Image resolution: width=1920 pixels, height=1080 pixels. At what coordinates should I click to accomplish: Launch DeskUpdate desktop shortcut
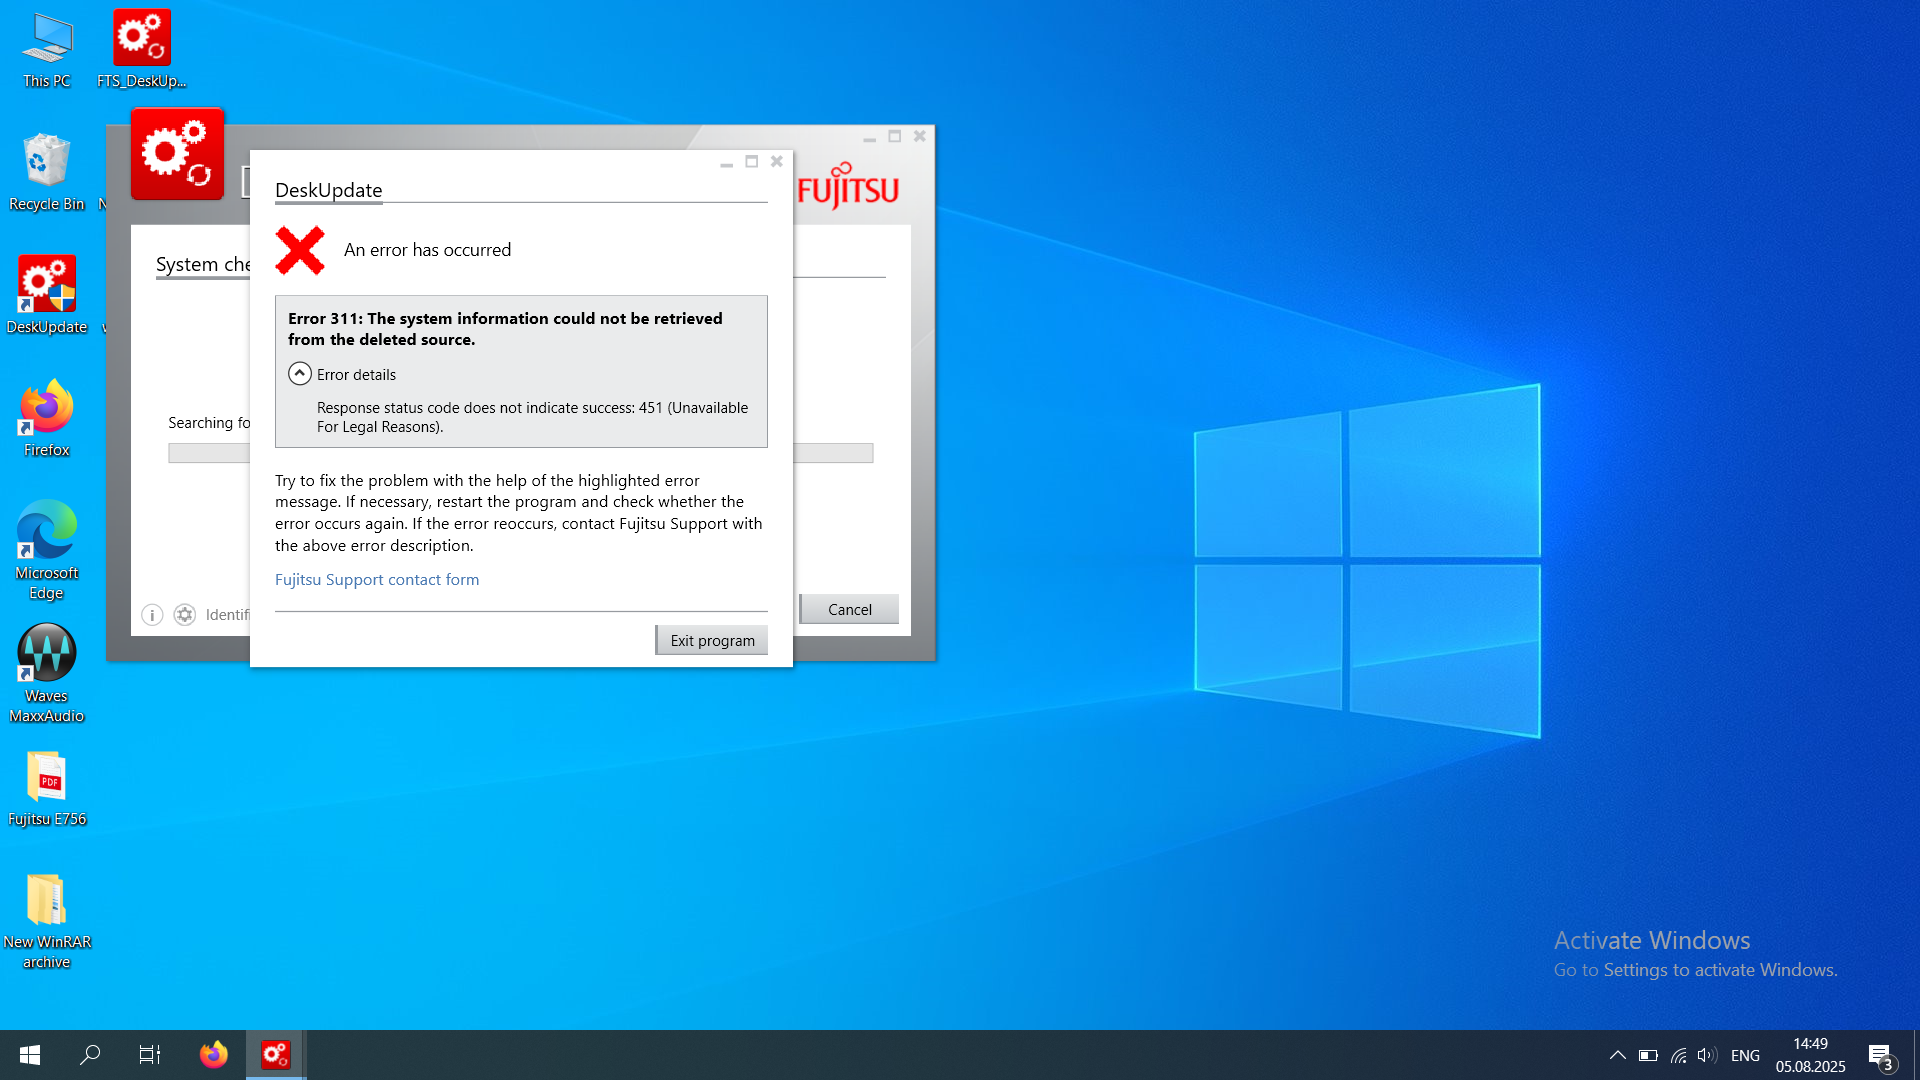(x=47, y=296)
